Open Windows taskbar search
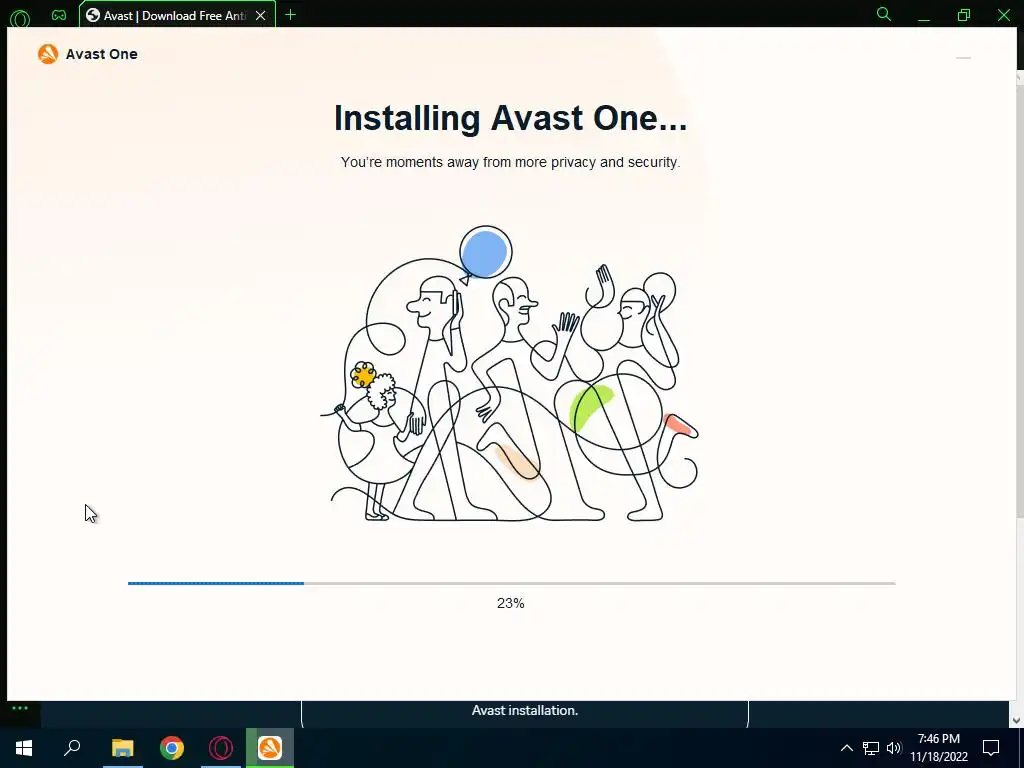 coord(72,748)
